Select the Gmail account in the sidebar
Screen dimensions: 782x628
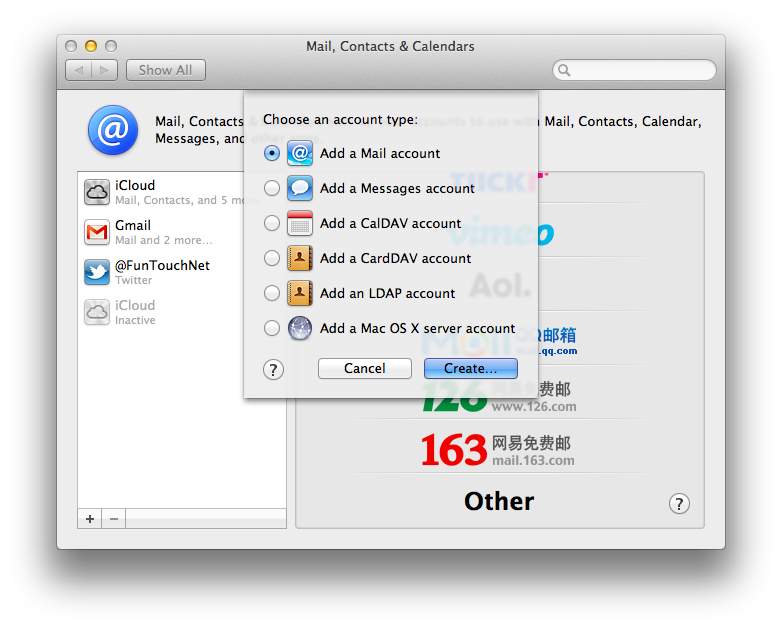pyautogui.click(x=182, y=232)
